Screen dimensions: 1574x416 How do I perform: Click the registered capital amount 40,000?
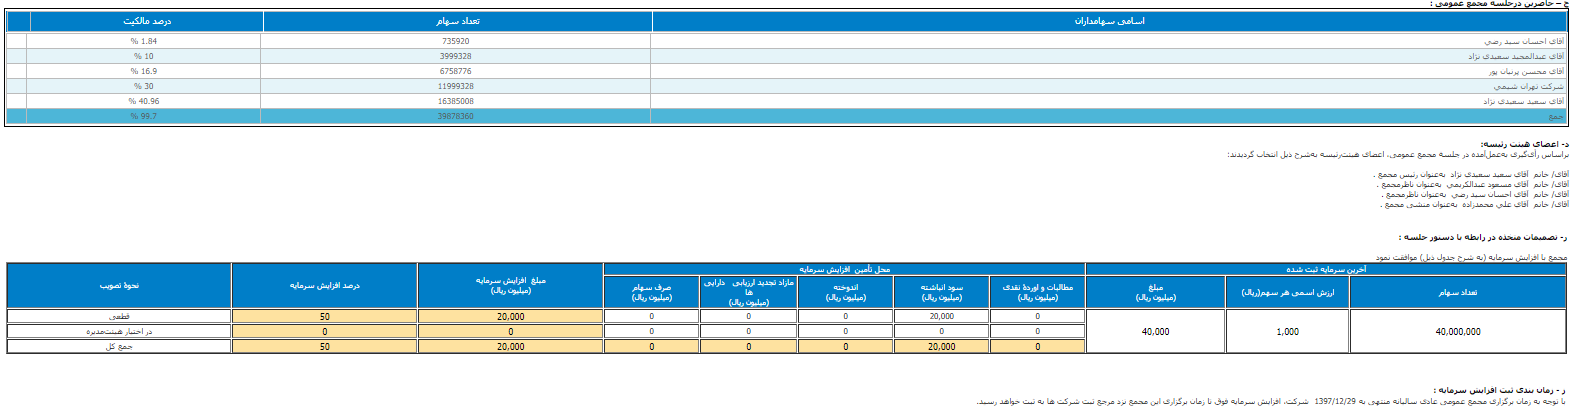click(1155, 331)
